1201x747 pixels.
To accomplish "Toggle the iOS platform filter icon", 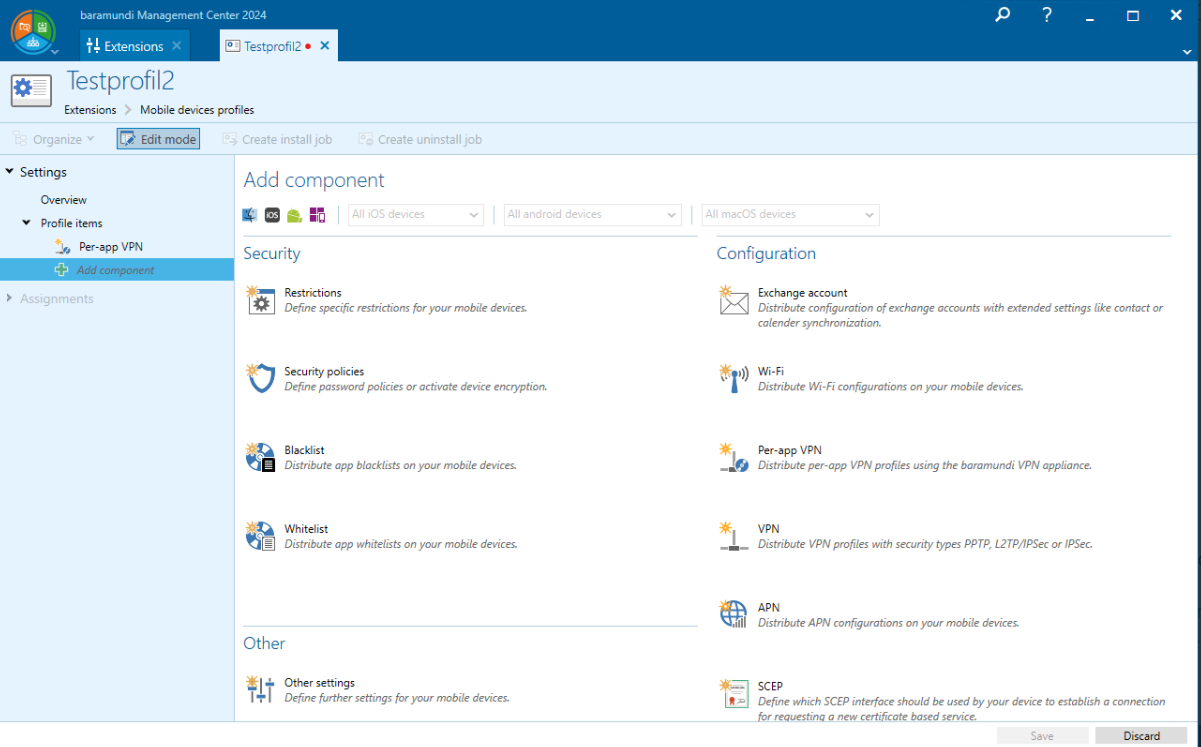I will (x=272, y=215).
